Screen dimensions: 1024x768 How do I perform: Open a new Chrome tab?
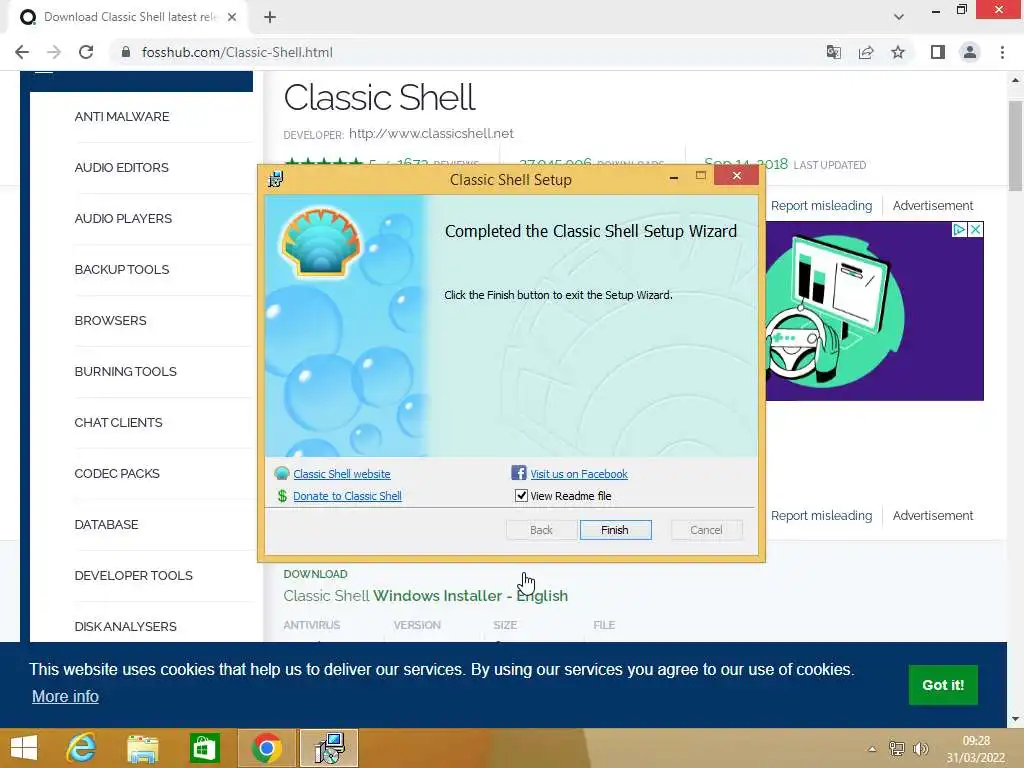click(x=270, y=17)
